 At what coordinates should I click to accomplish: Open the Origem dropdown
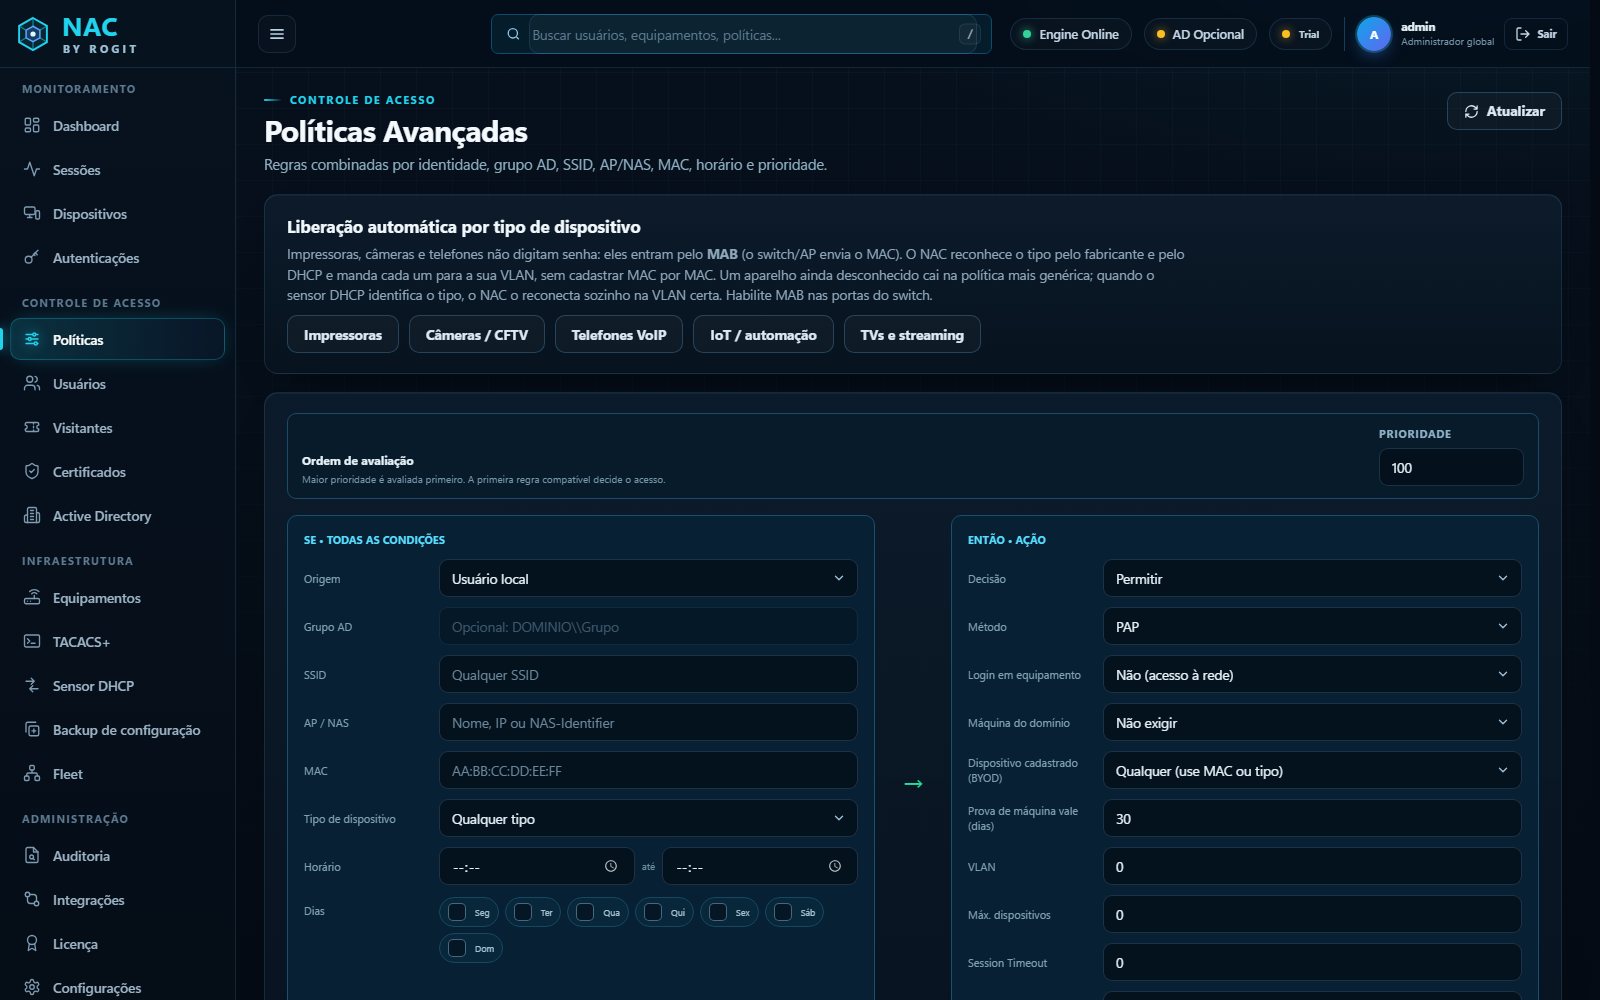coord(648,578)
